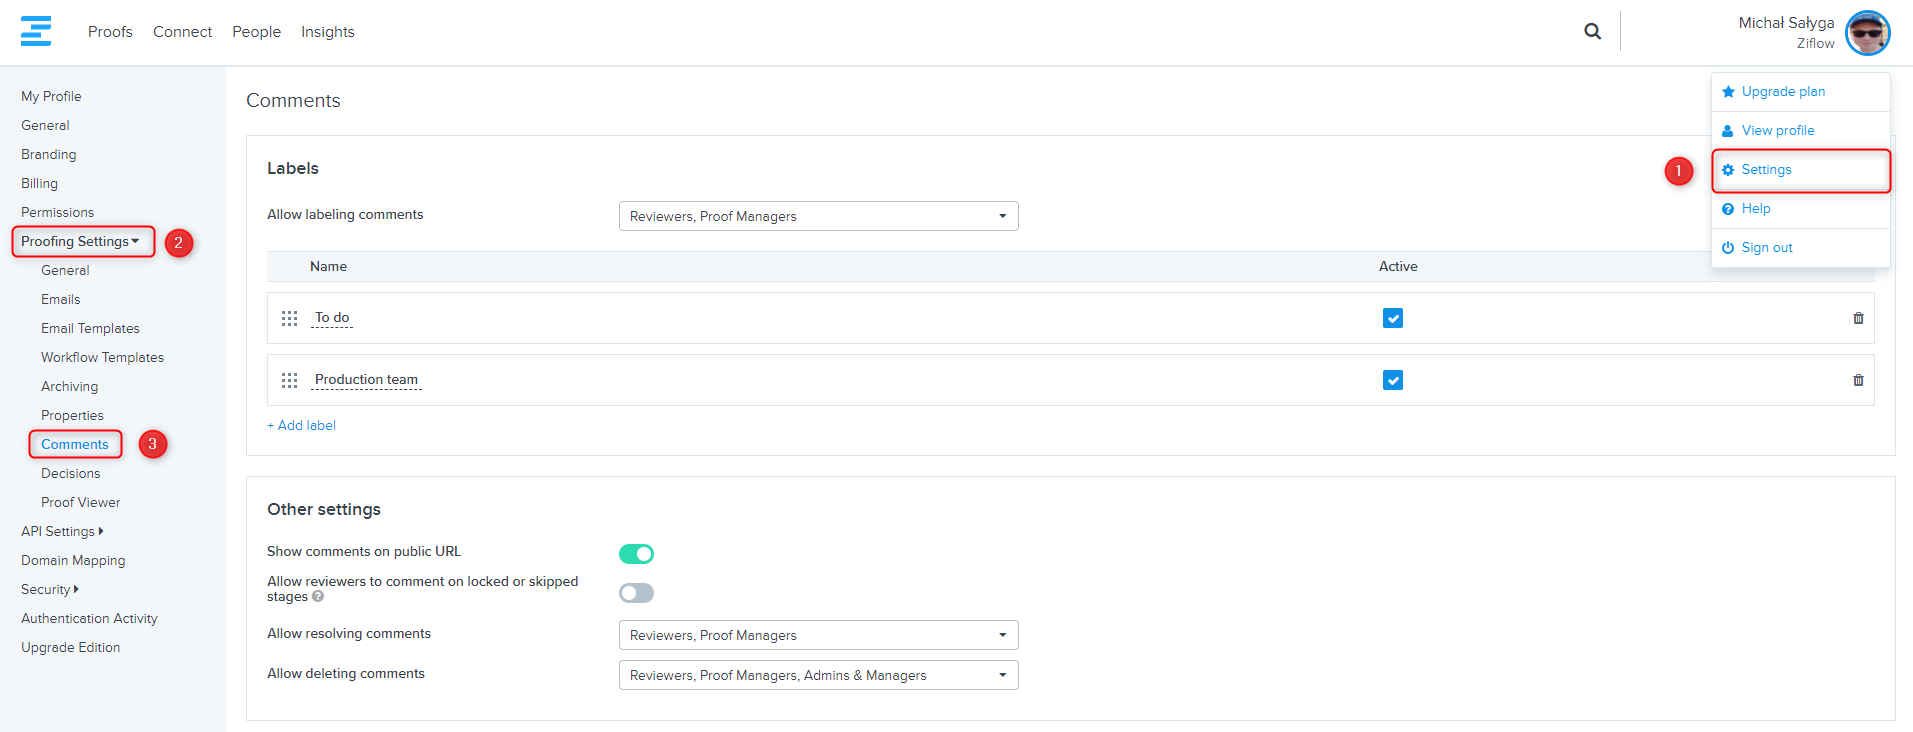The width and height of the screenshot is (1913, 732).
Task: Click help icon beside locked or skipped stages
Action: click(318, 597)
